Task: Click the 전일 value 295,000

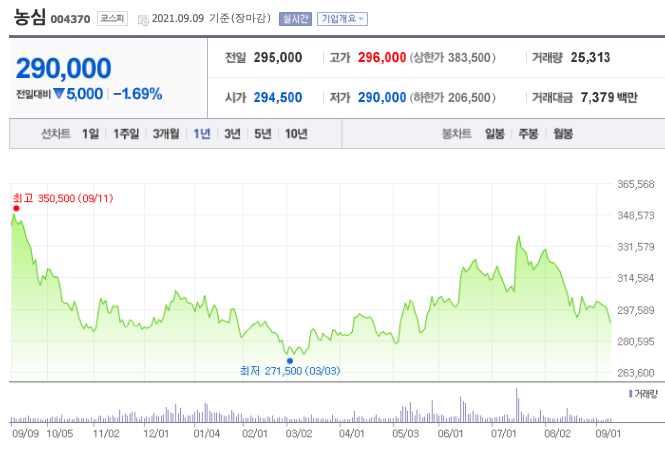Action: point(278,57)
